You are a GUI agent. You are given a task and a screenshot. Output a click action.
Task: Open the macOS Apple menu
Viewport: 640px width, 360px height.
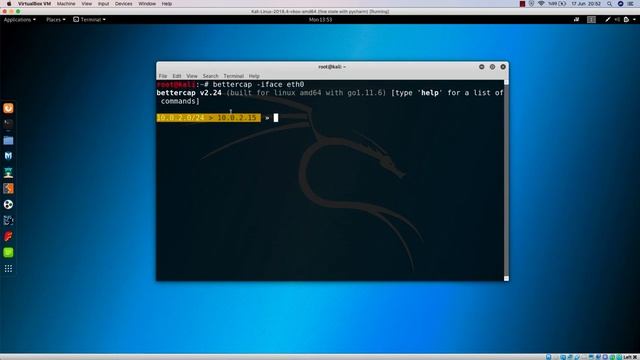pyautogui.click(x=9, y=4)
